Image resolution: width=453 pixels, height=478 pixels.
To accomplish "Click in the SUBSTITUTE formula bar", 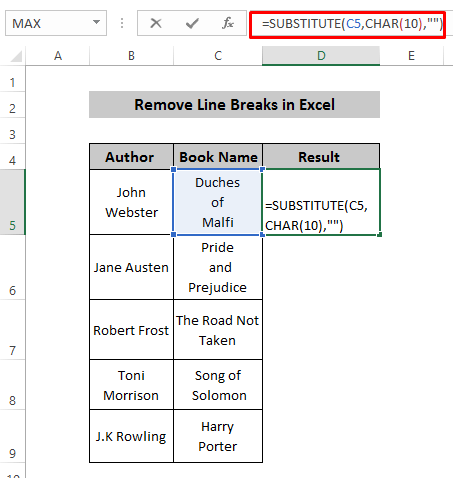I will click(347, 24).
